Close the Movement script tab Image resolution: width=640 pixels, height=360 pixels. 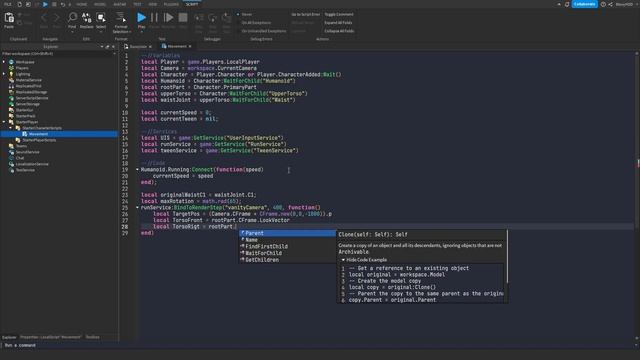tap(190, 47)
